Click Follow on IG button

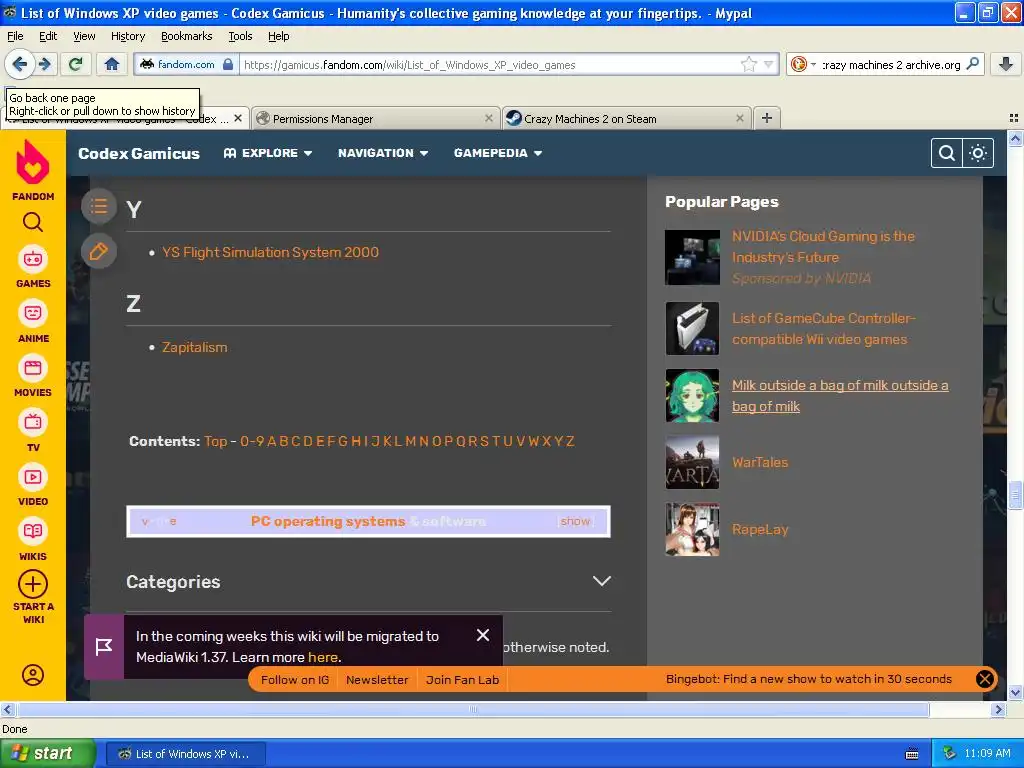(x=295, y=680)
